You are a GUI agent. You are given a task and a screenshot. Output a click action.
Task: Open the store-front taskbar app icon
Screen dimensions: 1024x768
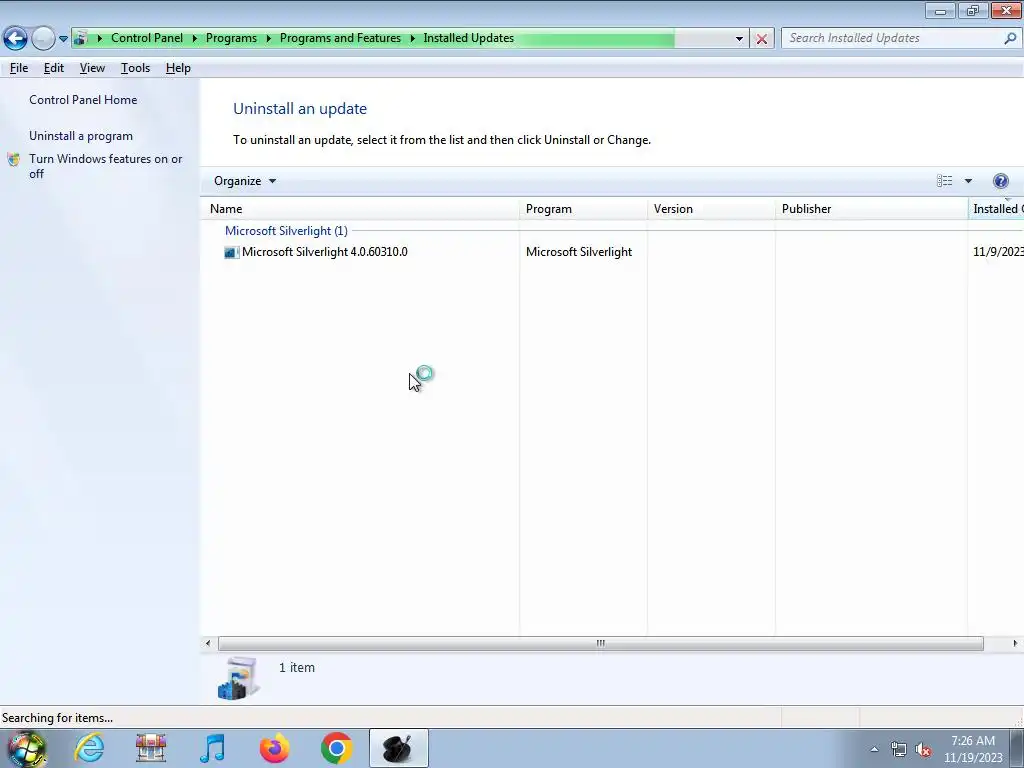point(151,748)
